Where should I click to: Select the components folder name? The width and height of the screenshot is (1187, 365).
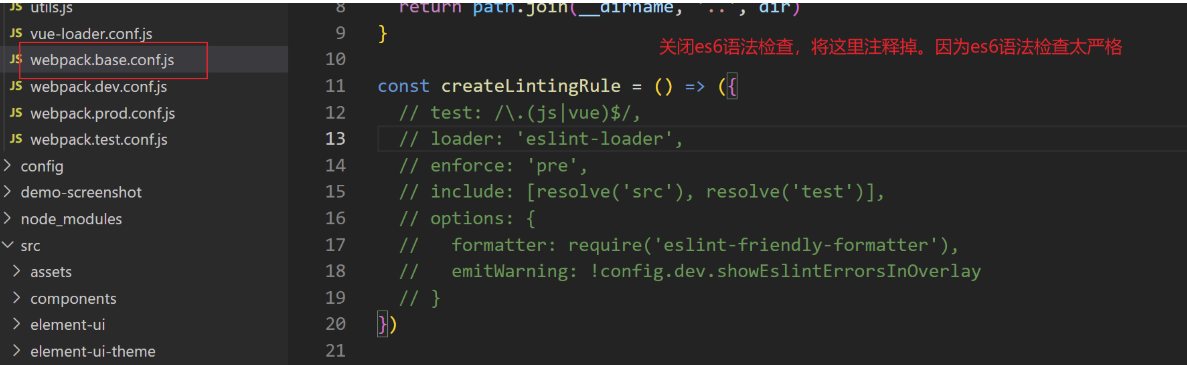[73, 298]
